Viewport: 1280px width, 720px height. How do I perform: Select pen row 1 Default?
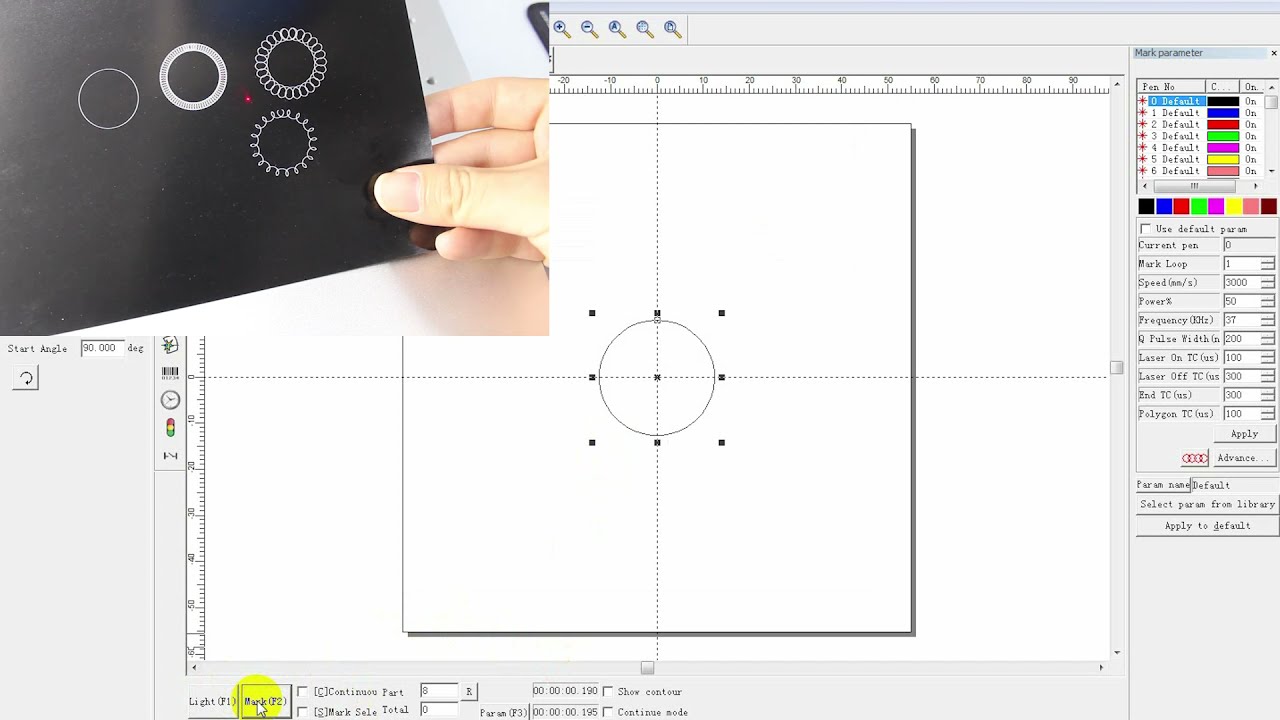tap(1201, 113)
